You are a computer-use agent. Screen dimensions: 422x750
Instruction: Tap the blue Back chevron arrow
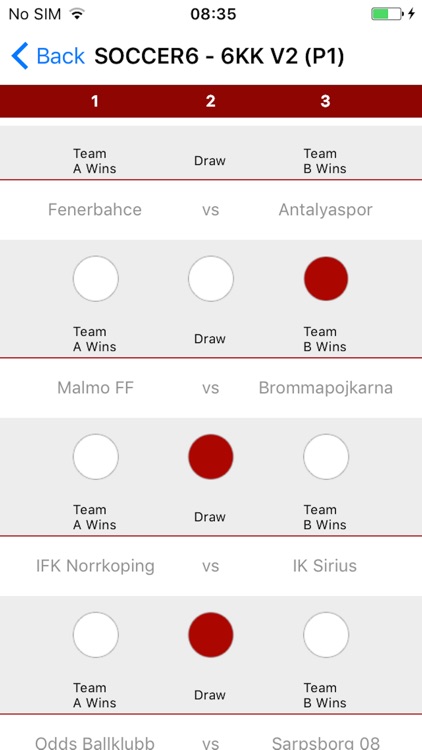20,56
